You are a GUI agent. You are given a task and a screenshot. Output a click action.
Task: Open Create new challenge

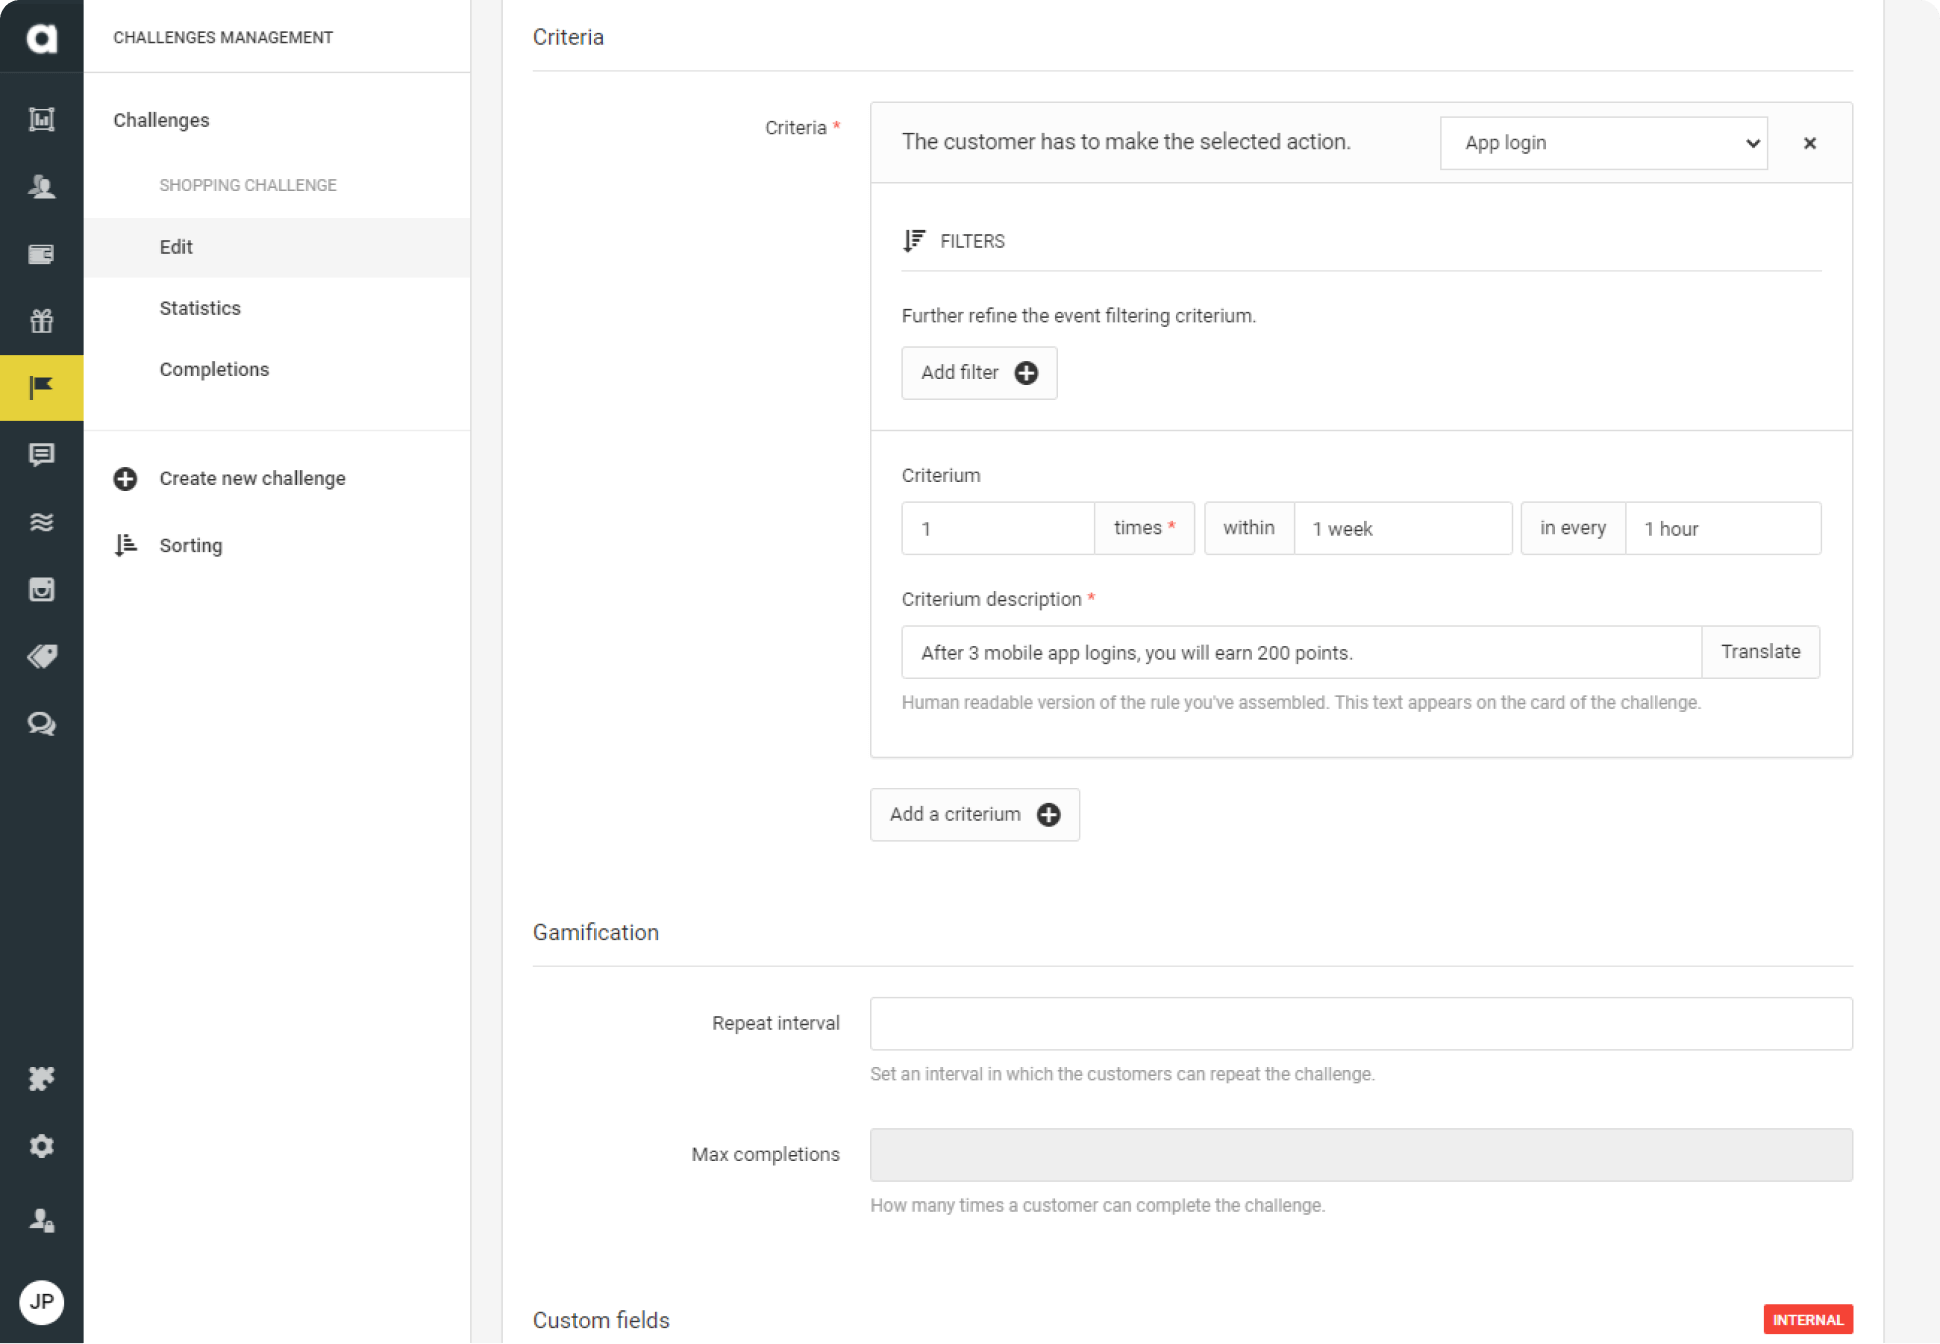251,478
